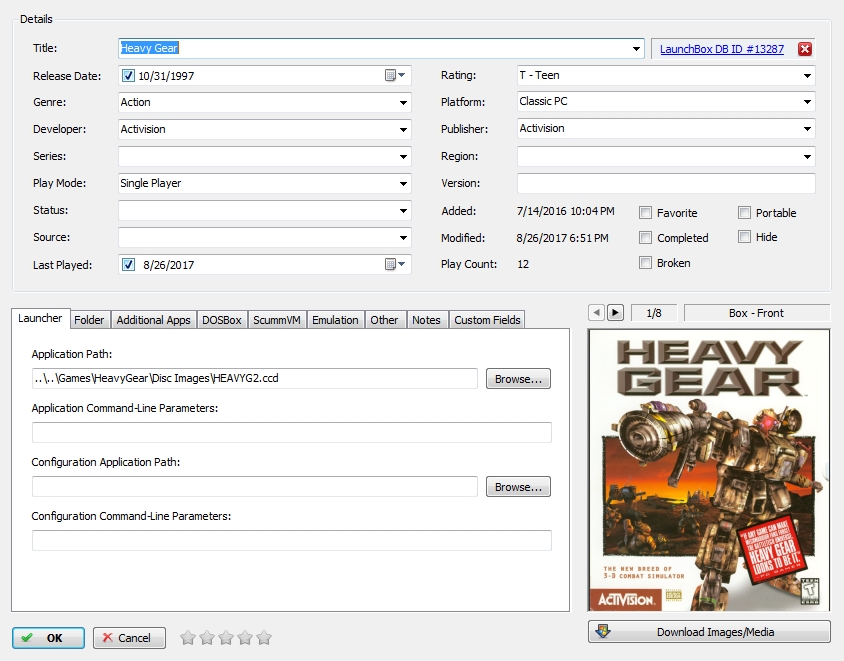Image resolution: width=844 pixels, height=661 pixels.
Task: Open the Developer dropdown
Action: [x=403, y=129]
